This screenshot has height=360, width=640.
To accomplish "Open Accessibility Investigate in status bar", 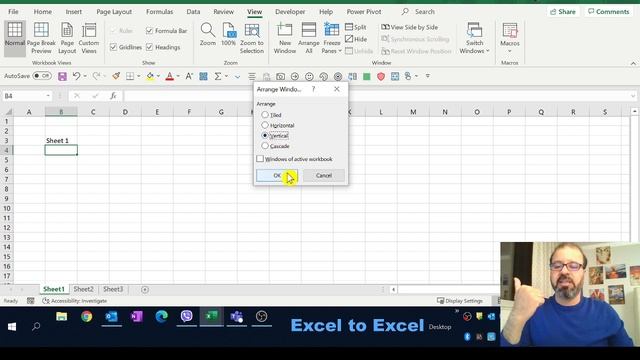I will (75, 301).
